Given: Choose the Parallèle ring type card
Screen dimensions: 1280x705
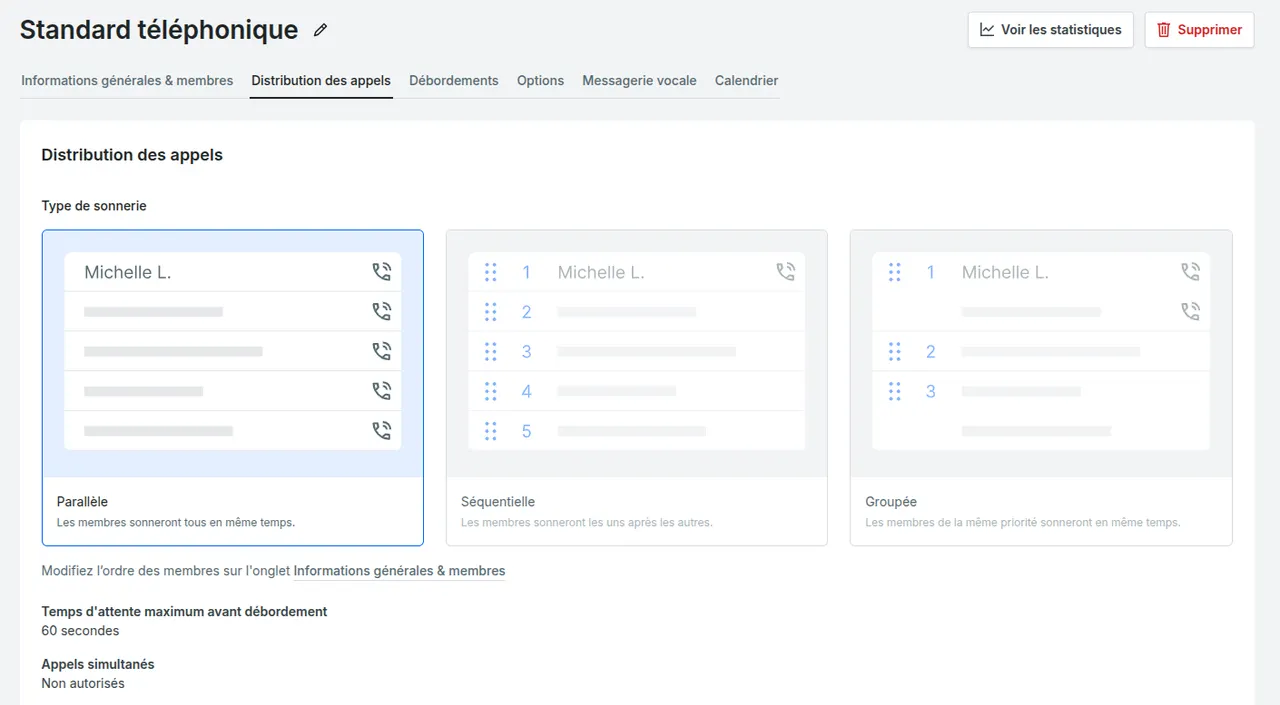Looking at the screenshot, I should (x=232, y=388).
